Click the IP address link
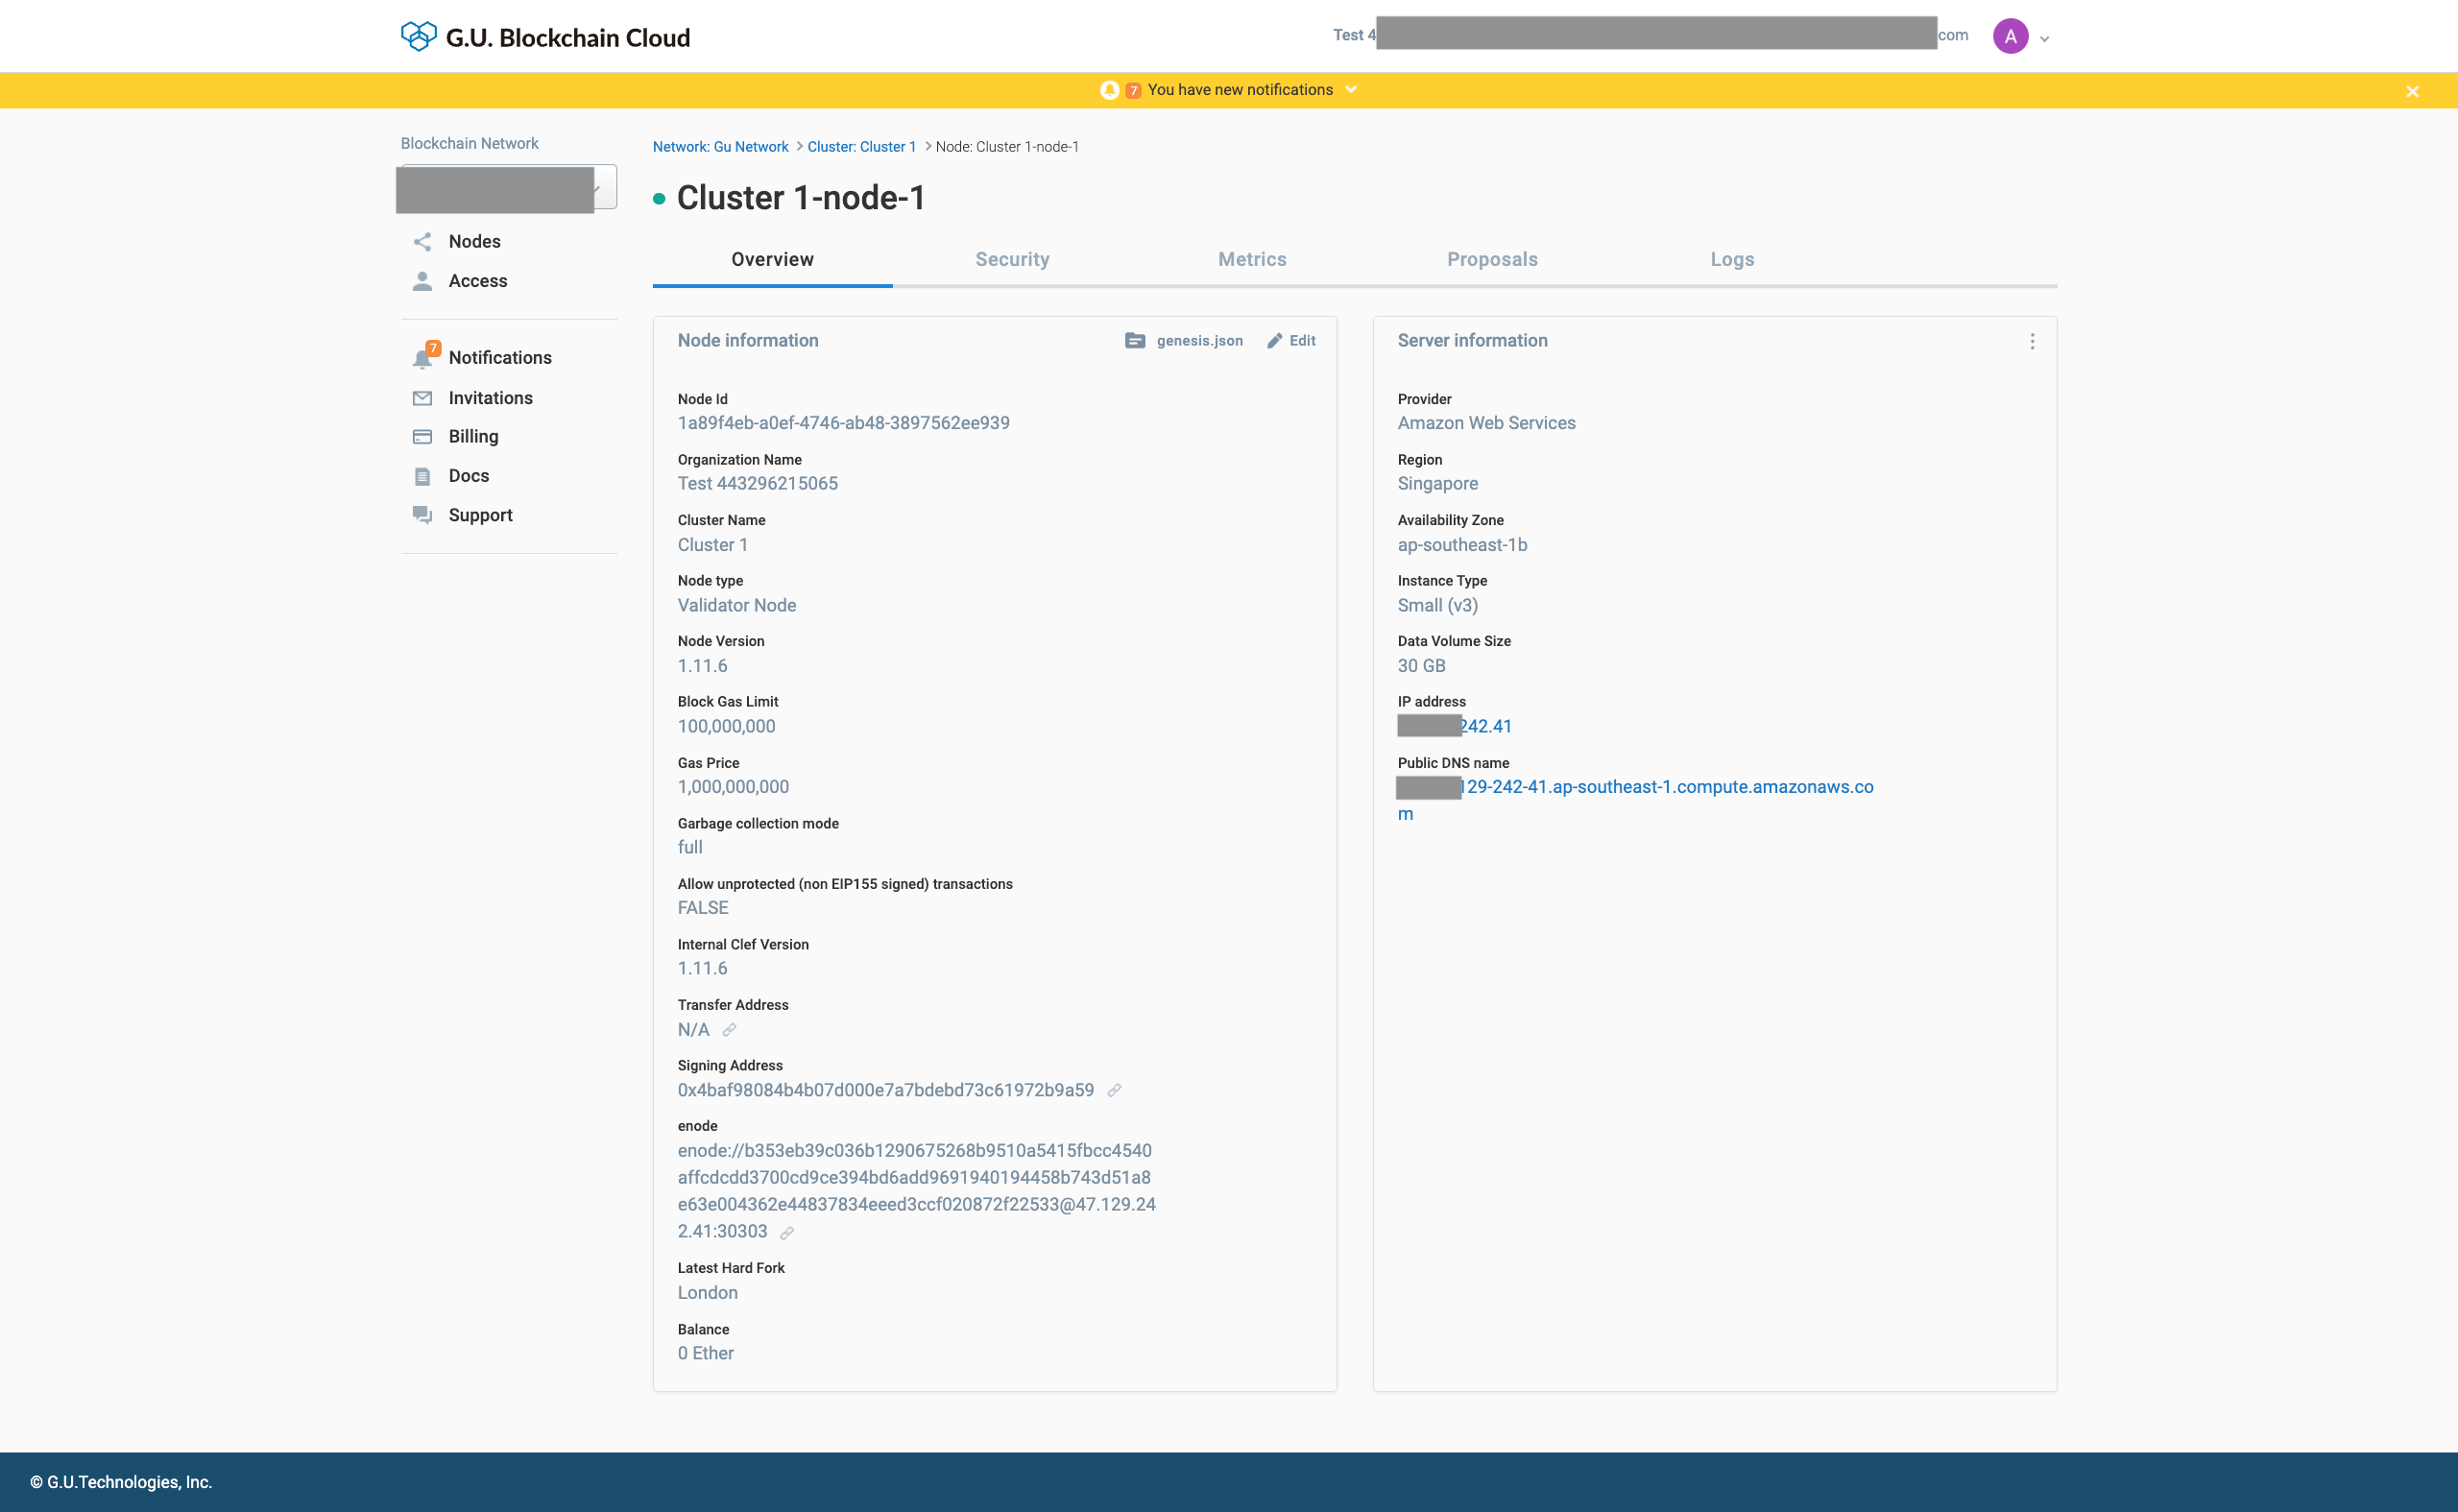2458x1512 pixels. coord(1455,727)
